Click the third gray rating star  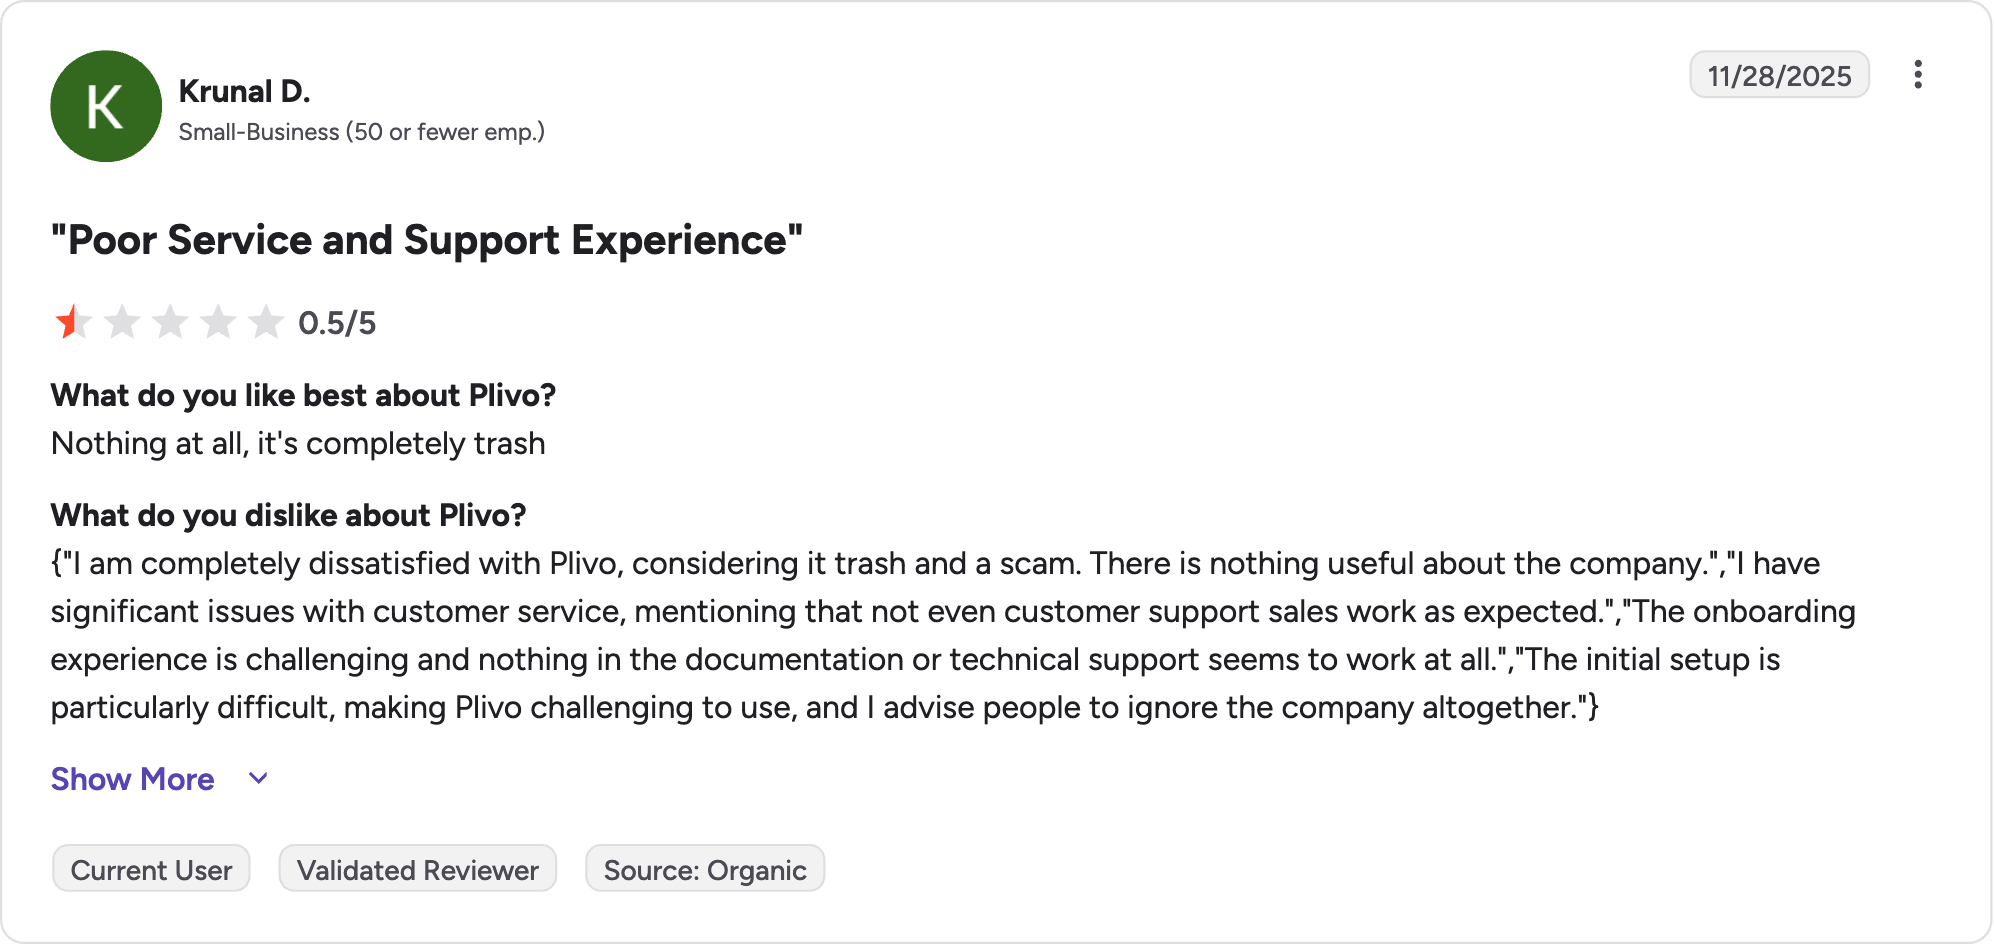click(x=170, y=322)
